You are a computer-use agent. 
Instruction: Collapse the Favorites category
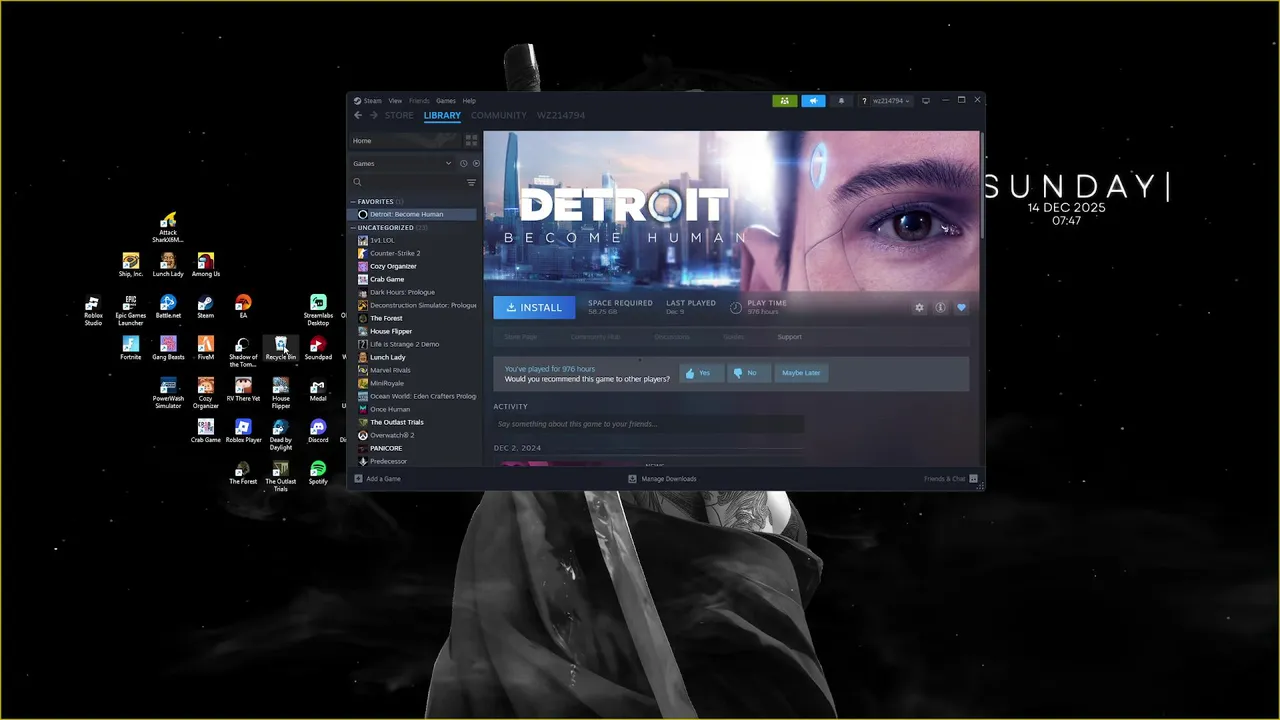[353, 202]
